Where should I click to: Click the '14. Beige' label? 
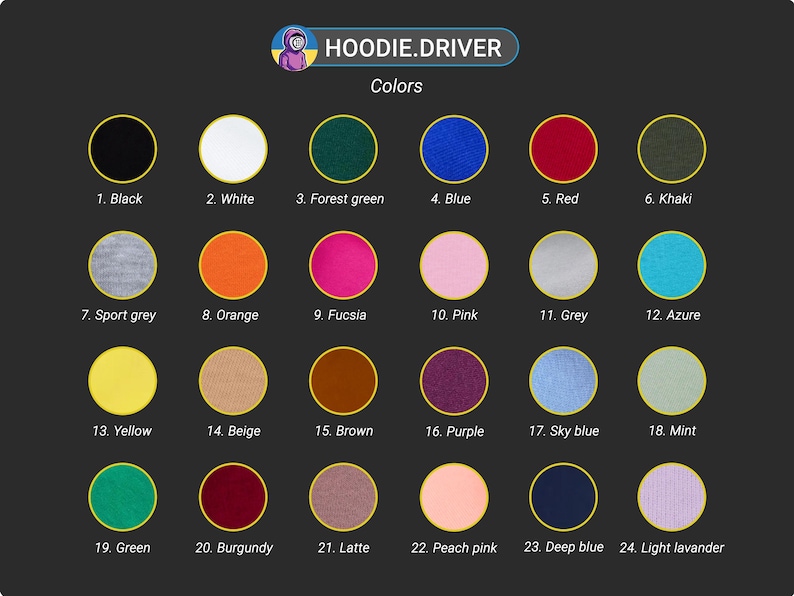click(x=233, y=431)
